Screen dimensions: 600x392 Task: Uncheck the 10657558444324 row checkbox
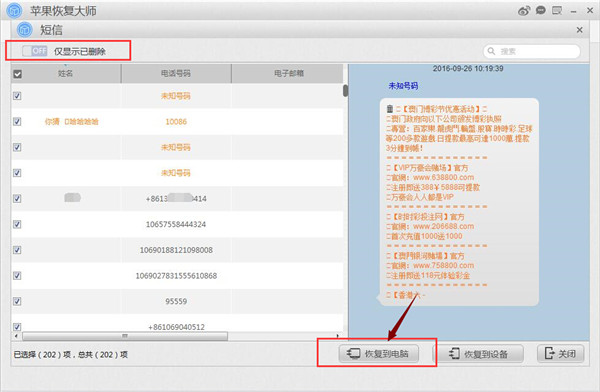(x=17, y=224)
